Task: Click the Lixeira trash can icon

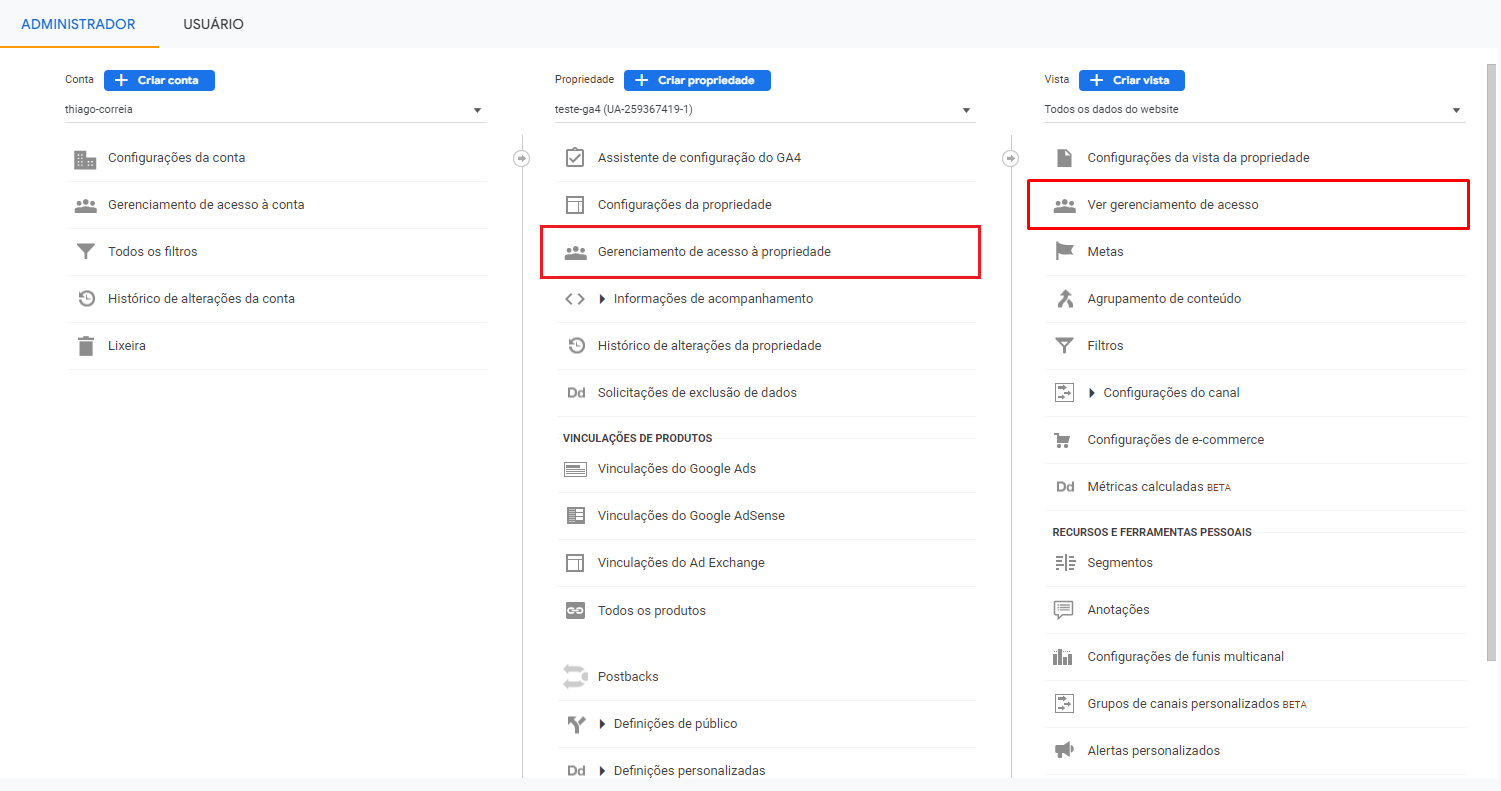Action: (x=85, y=346)
